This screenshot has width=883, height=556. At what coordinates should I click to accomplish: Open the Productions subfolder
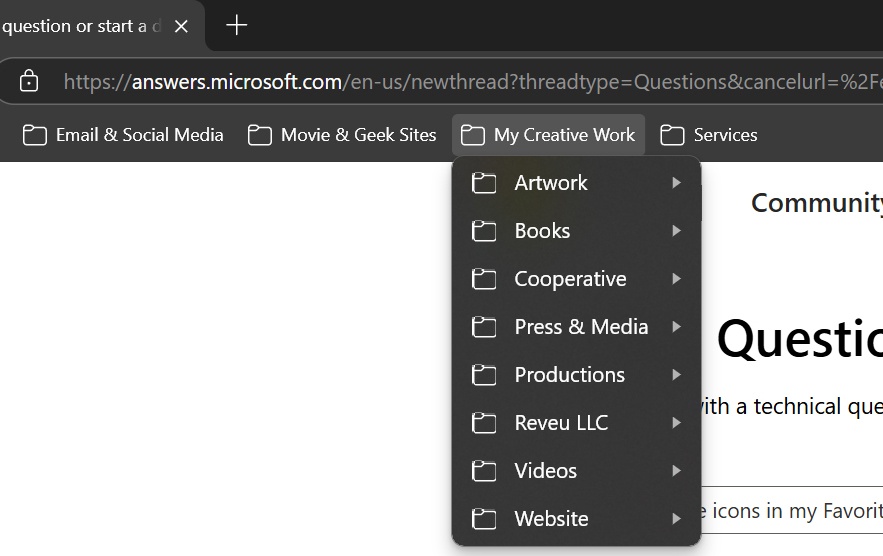coord(576,375)
